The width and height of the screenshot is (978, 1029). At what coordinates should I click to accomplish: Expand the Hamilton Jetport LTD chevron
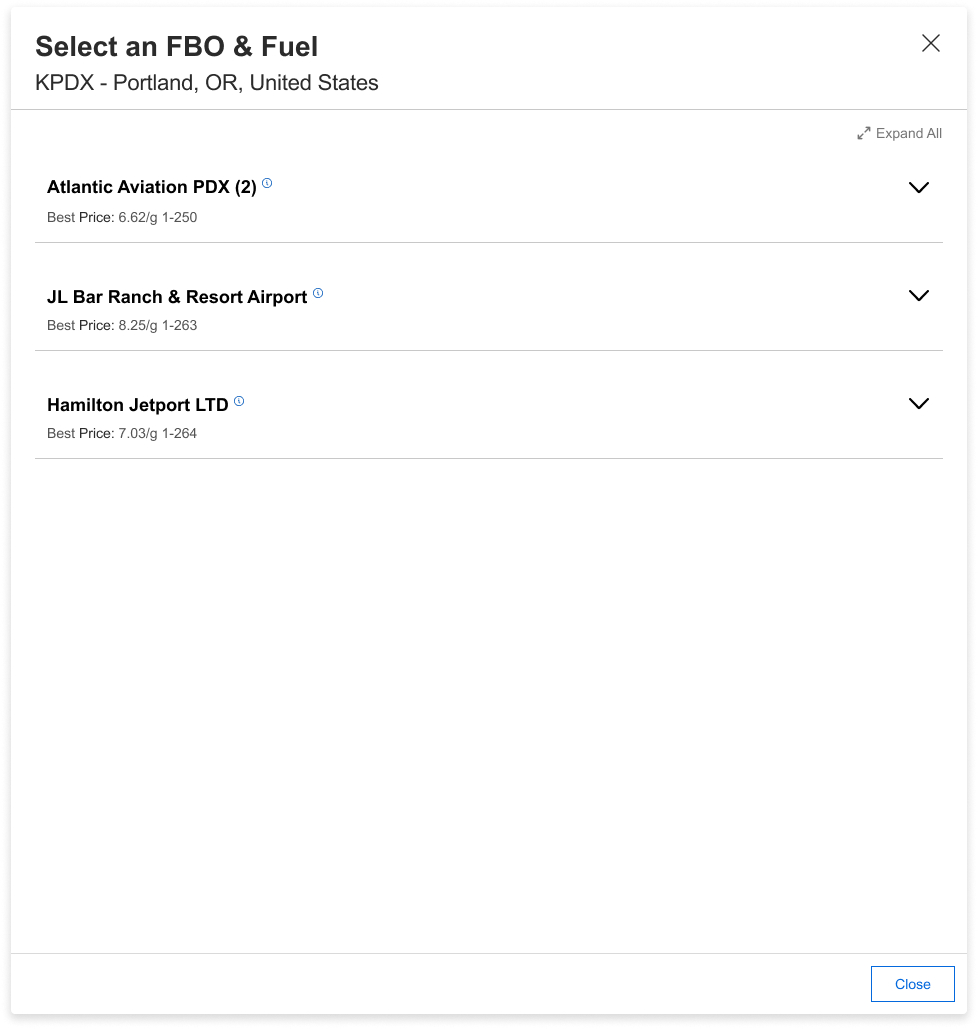(918, 404)
